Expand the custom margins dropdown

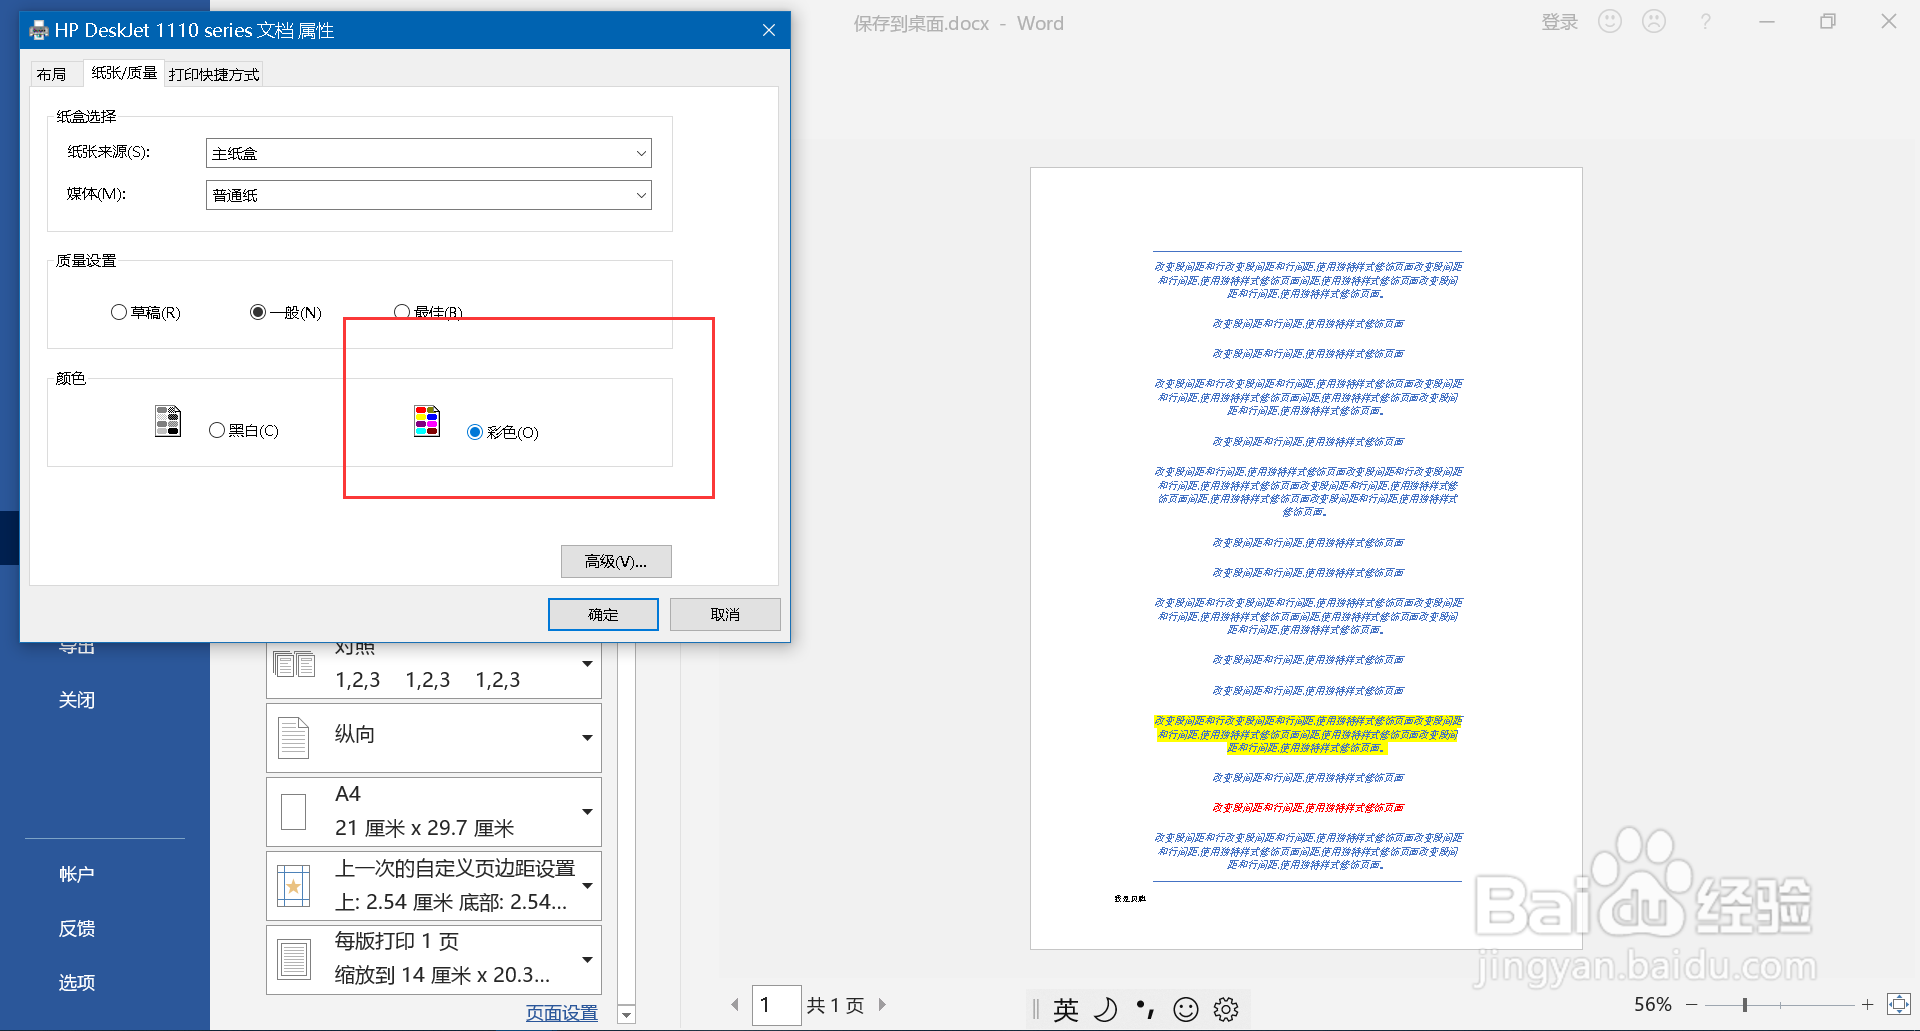588,886
